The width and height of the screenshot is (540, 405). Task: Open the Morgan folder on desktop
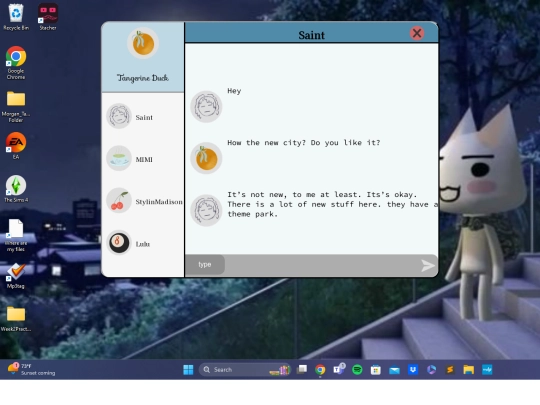click(16, 107)
